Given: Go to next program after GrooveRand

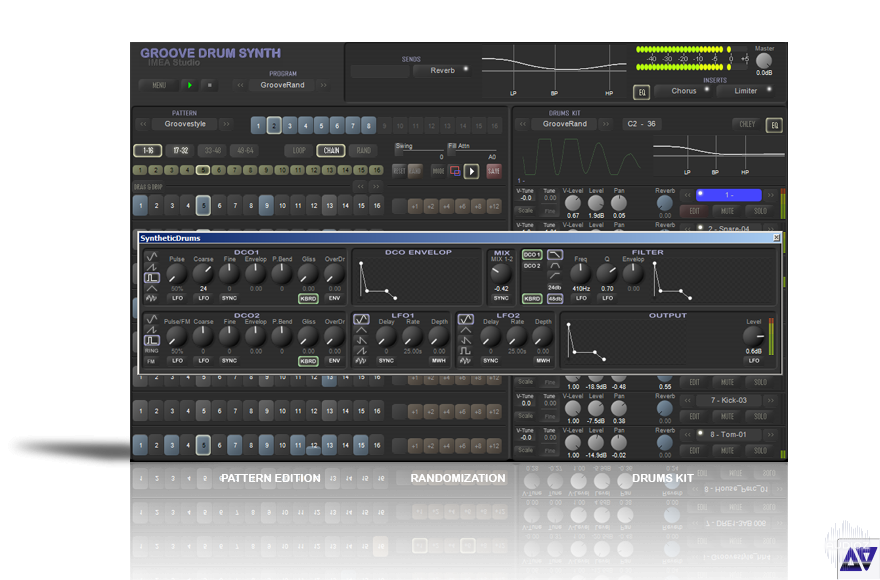Looking at the screenshot, I should click(x=324, y=86).
